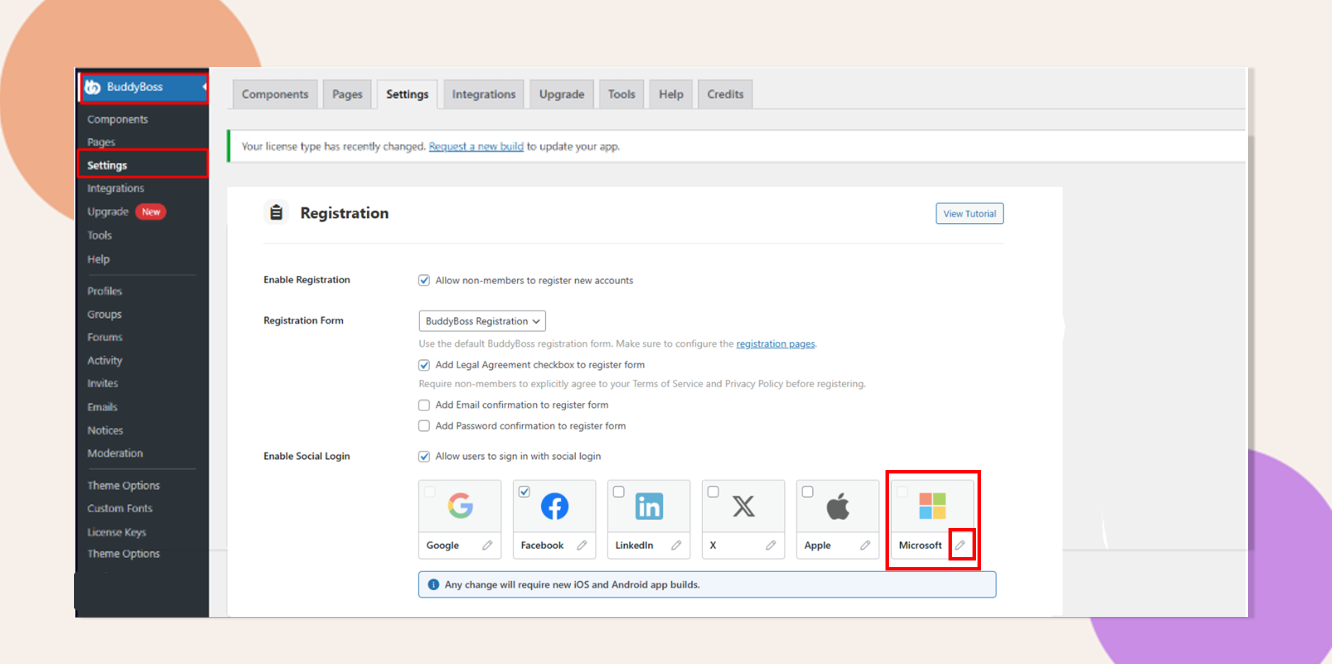This screenshot has height=664, width=1332.
Task: Click the BuddyBoss logo icon in sidebar
Action: pyautogui.click(x=93, y=87)
